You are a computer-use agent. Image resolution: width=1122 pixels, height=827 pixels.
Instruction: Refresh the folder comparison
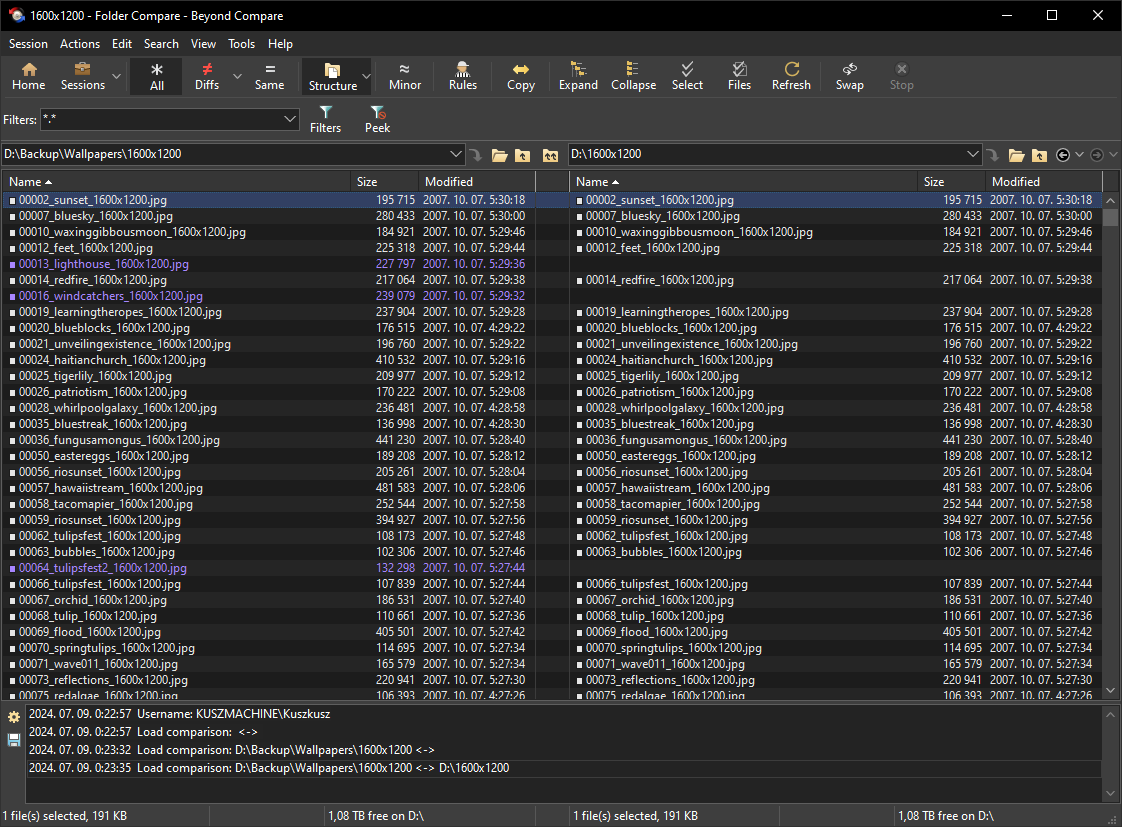pyautogui.click(x=791, y=77)
